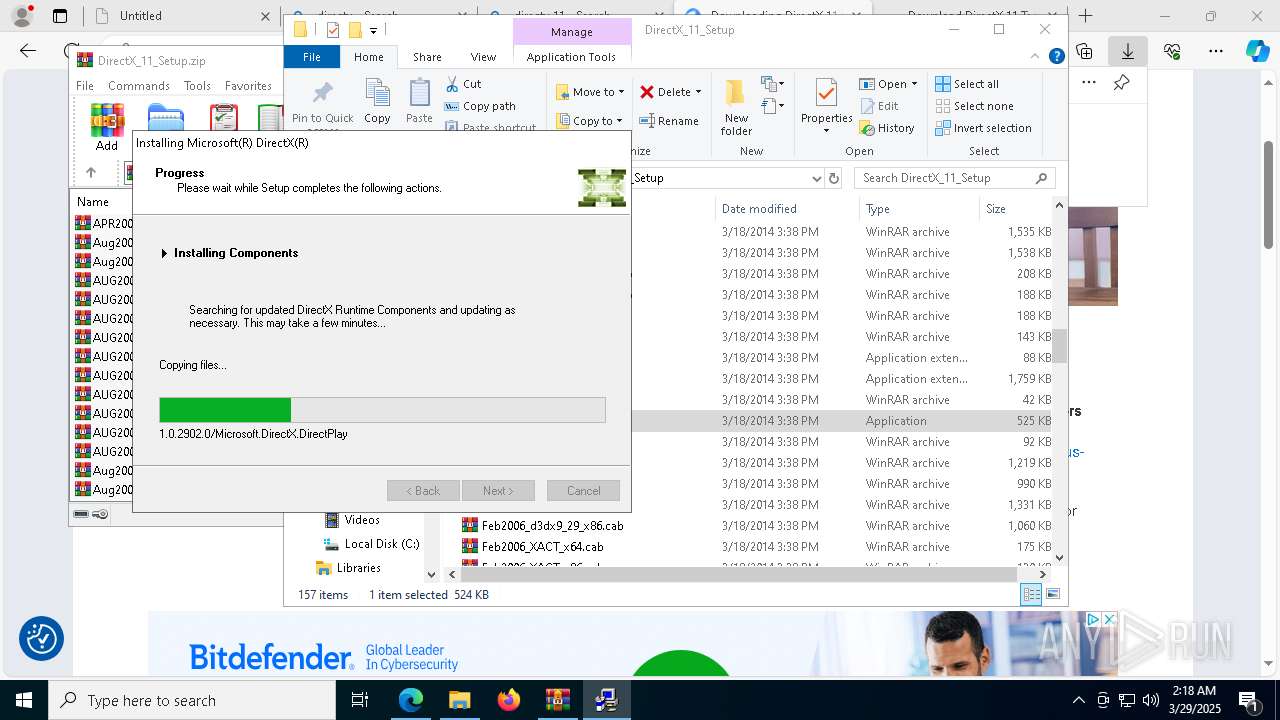The height and width of the screenshot is (720, 1280).
Task: Open Properties from the ribbon
Action: [x=826, y=106]
